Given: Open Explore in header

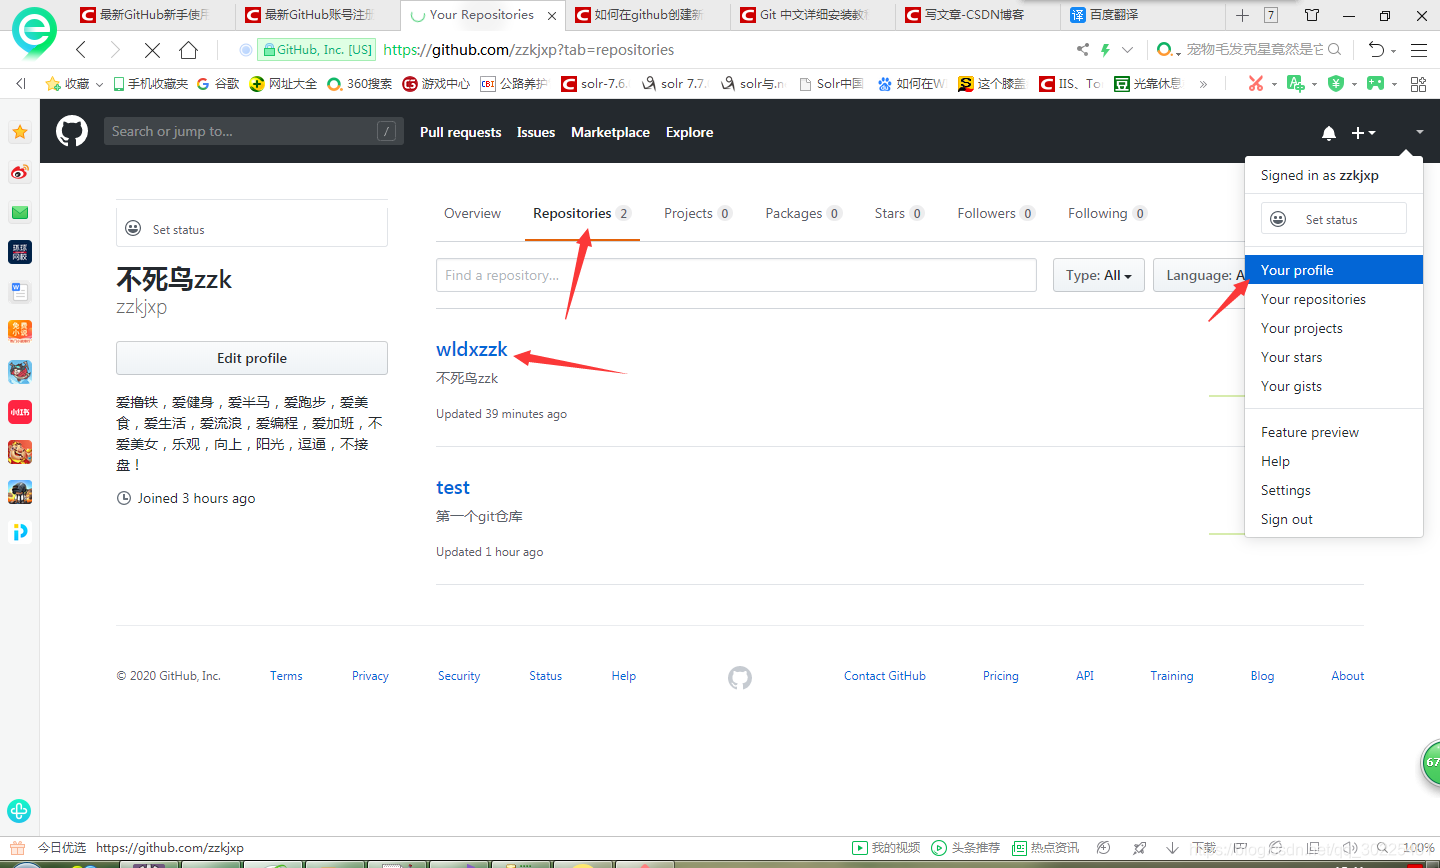Looking at the screenshot, I should tap(690, 132).
